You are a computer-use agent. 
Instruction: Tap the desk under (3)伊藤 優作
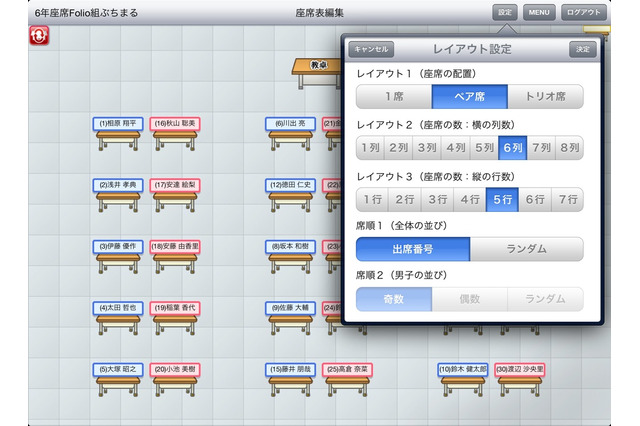[x=118, y=264]
